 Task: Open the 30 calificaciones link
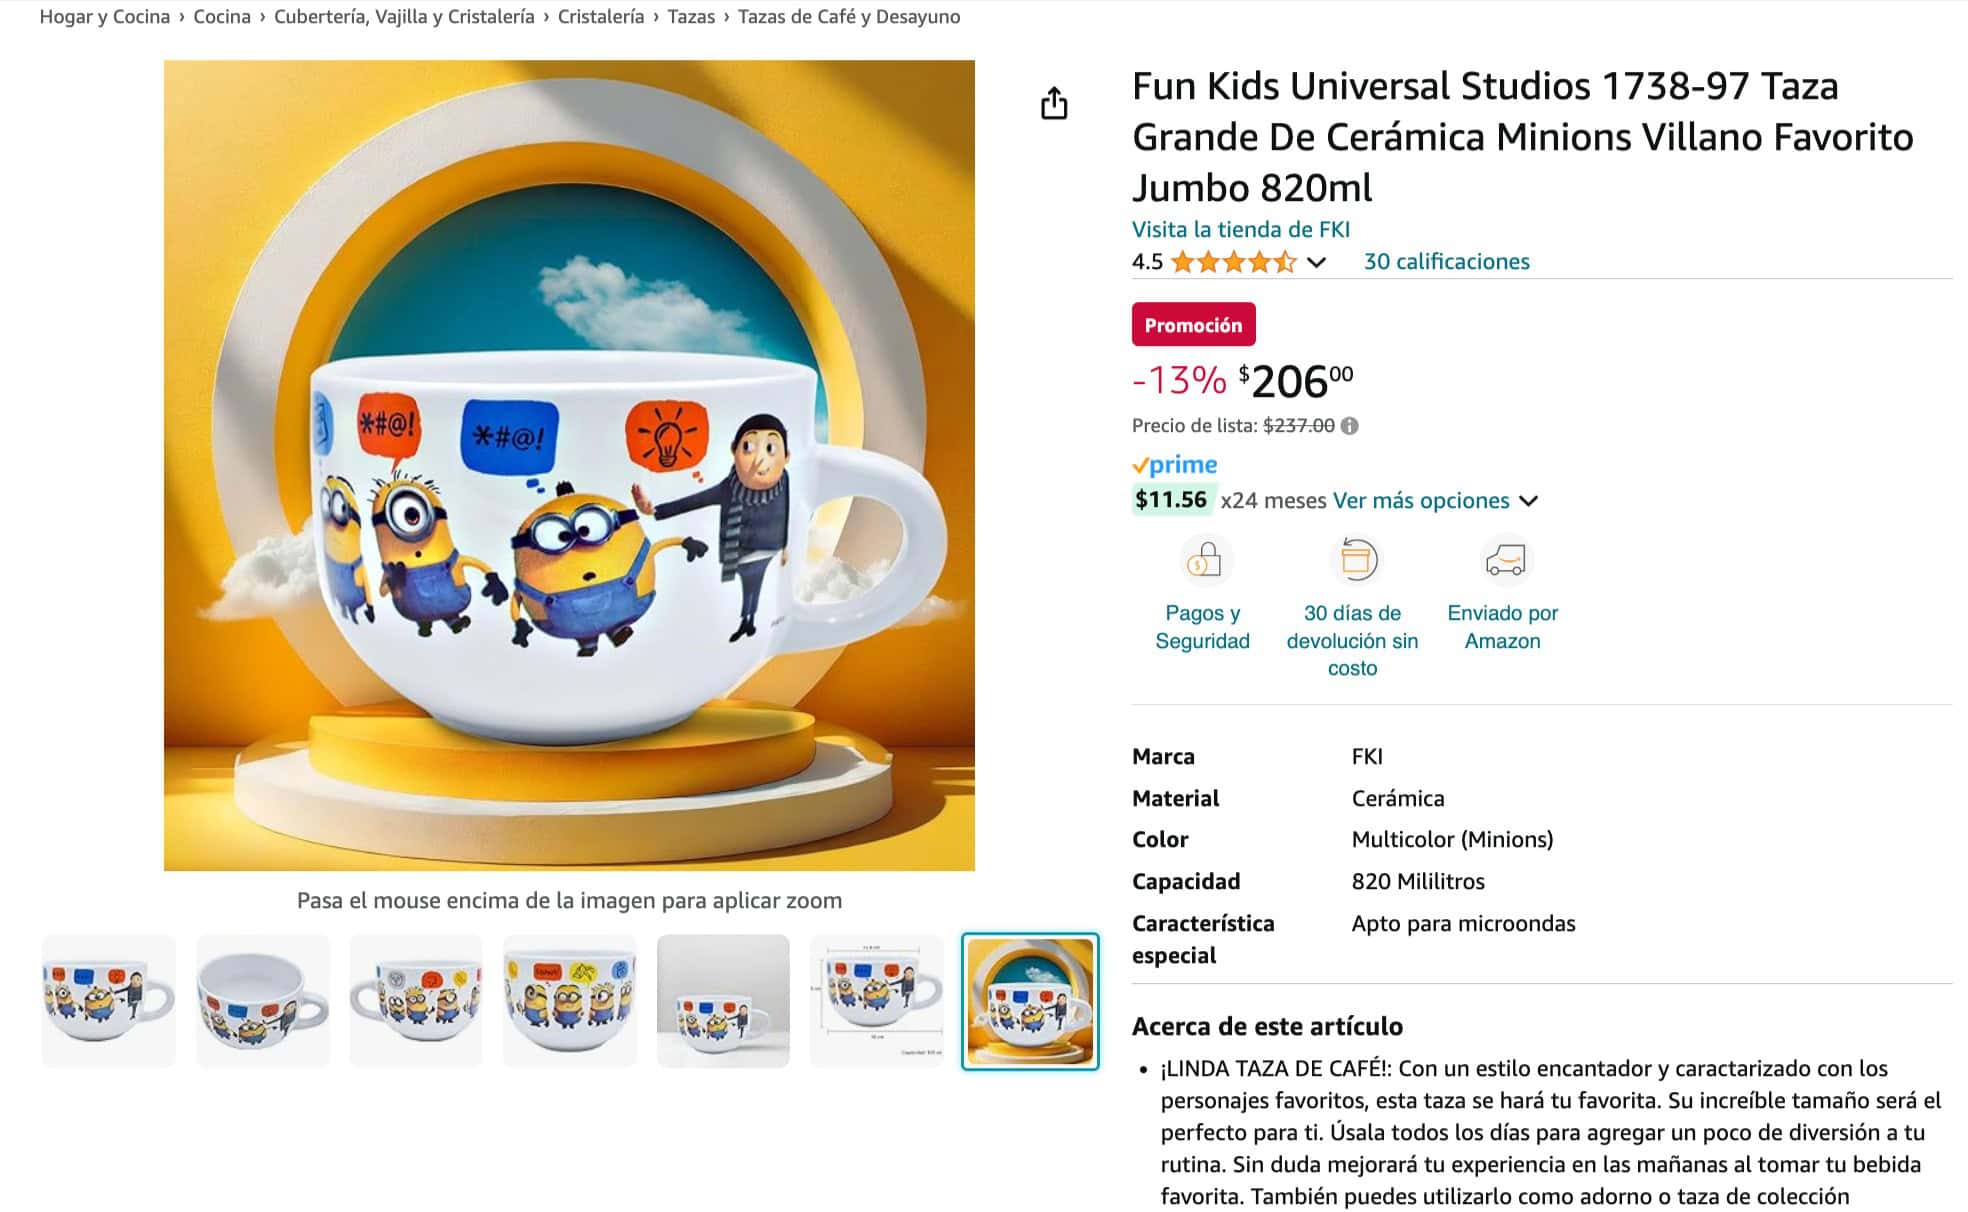(x=1446, y=262)
